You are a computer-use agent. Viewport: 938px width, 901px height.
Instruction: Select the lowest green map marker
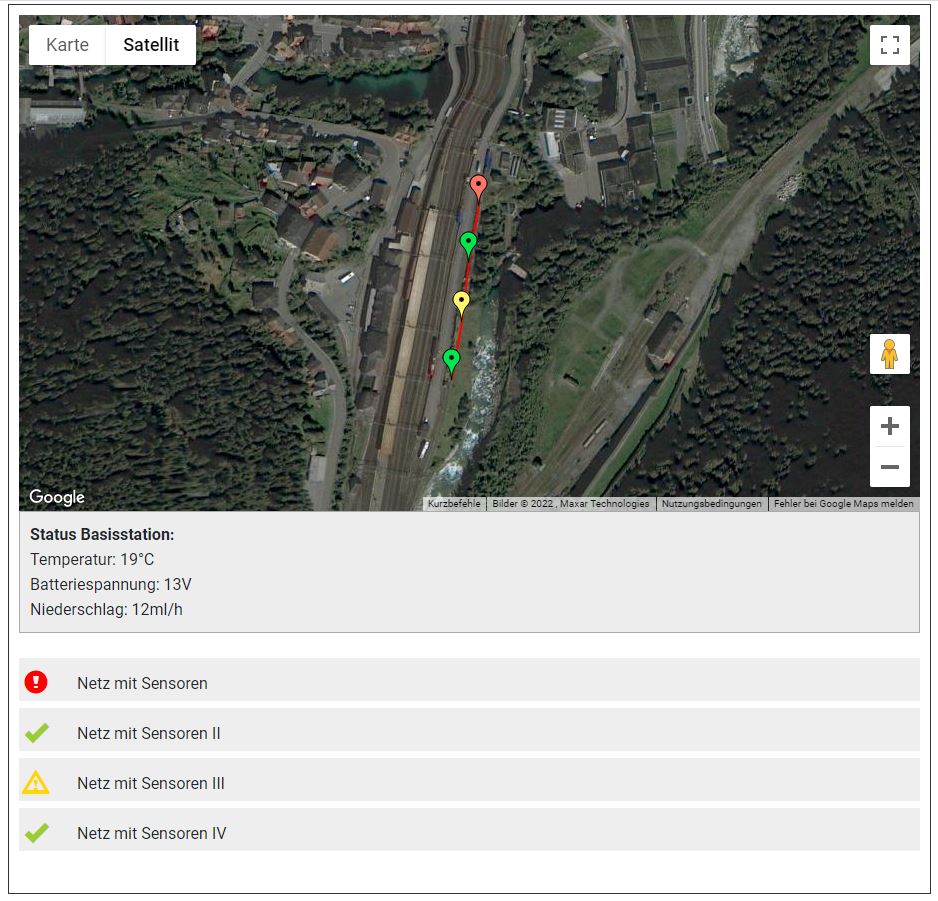[x=451, y=358]
